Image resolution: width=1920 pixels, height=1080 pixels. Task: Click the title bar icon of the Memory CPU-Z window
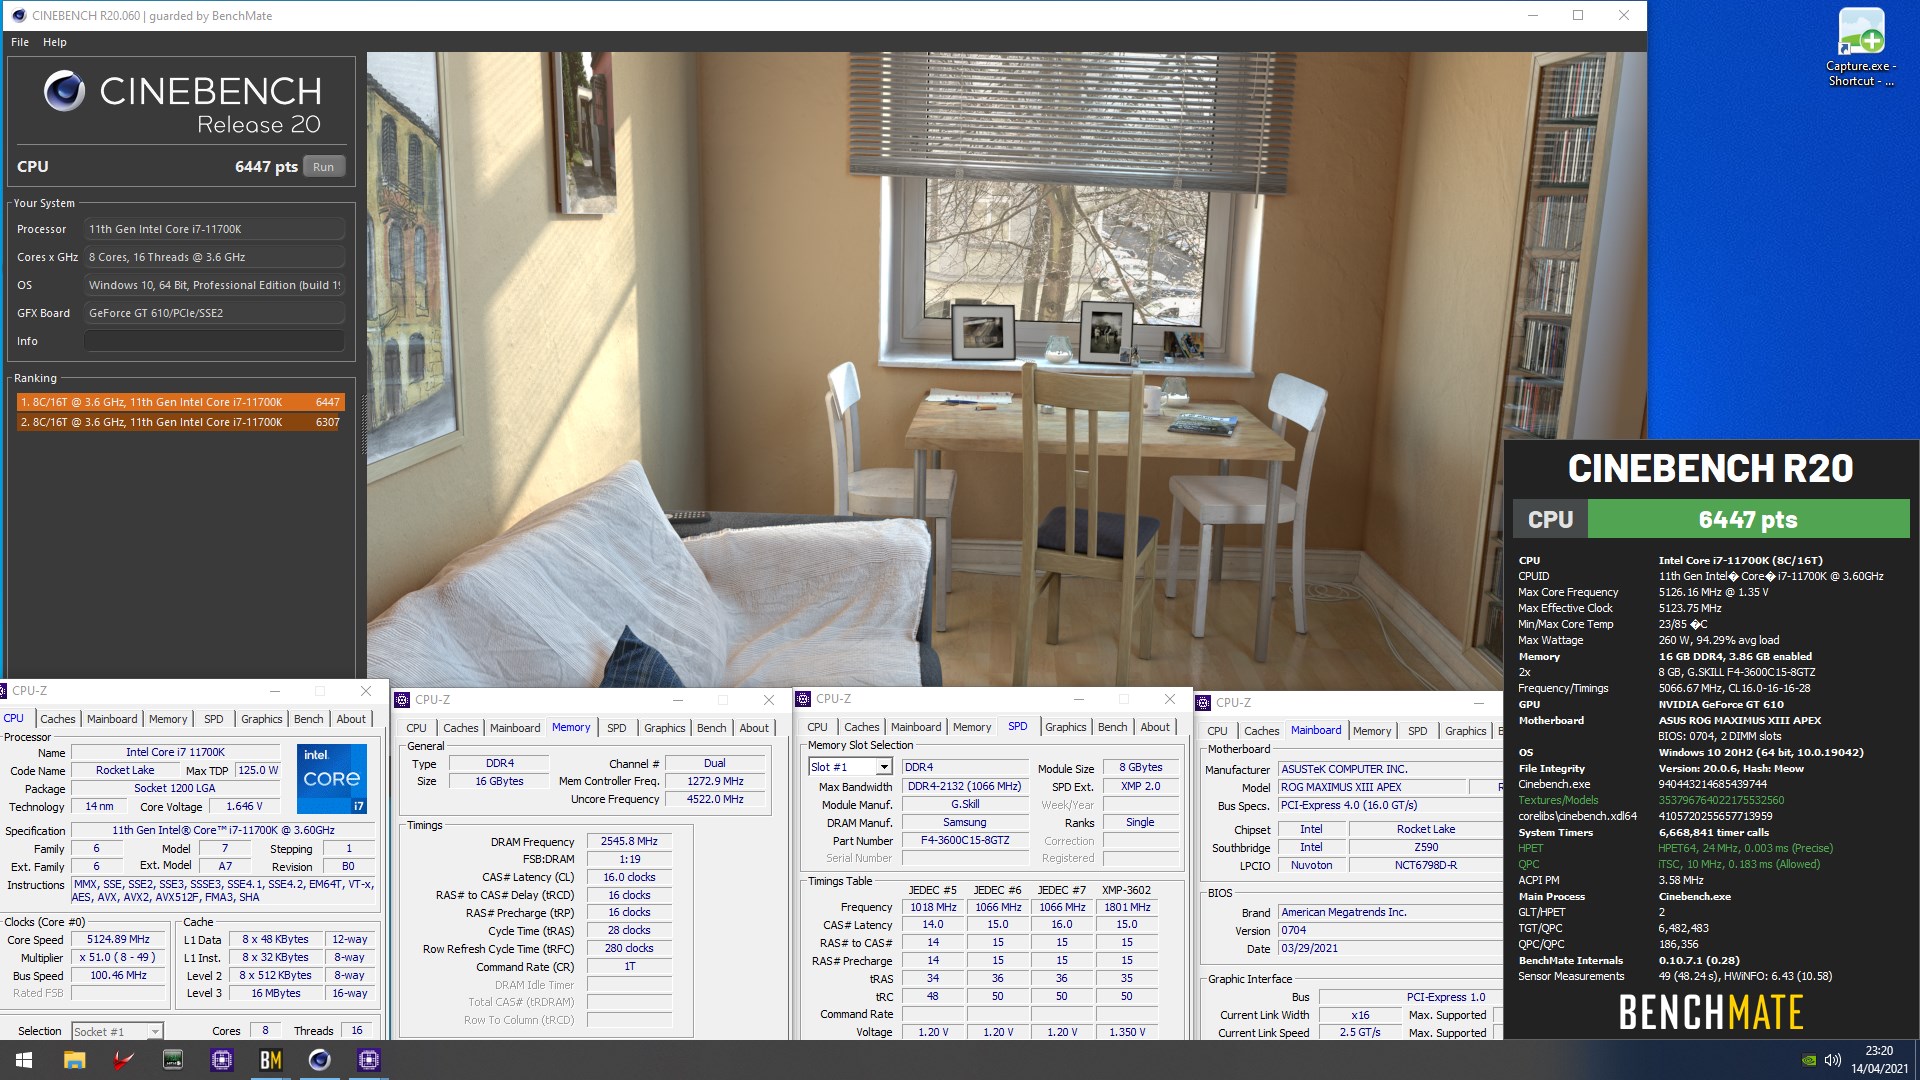402,700
